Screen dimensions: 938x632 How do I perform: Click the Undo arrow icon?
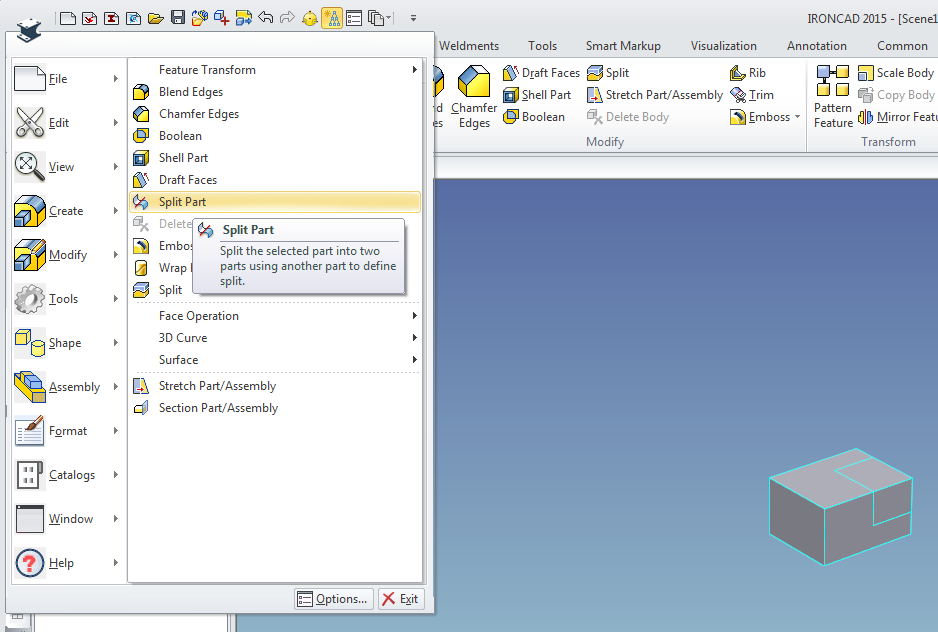[266, 18]
